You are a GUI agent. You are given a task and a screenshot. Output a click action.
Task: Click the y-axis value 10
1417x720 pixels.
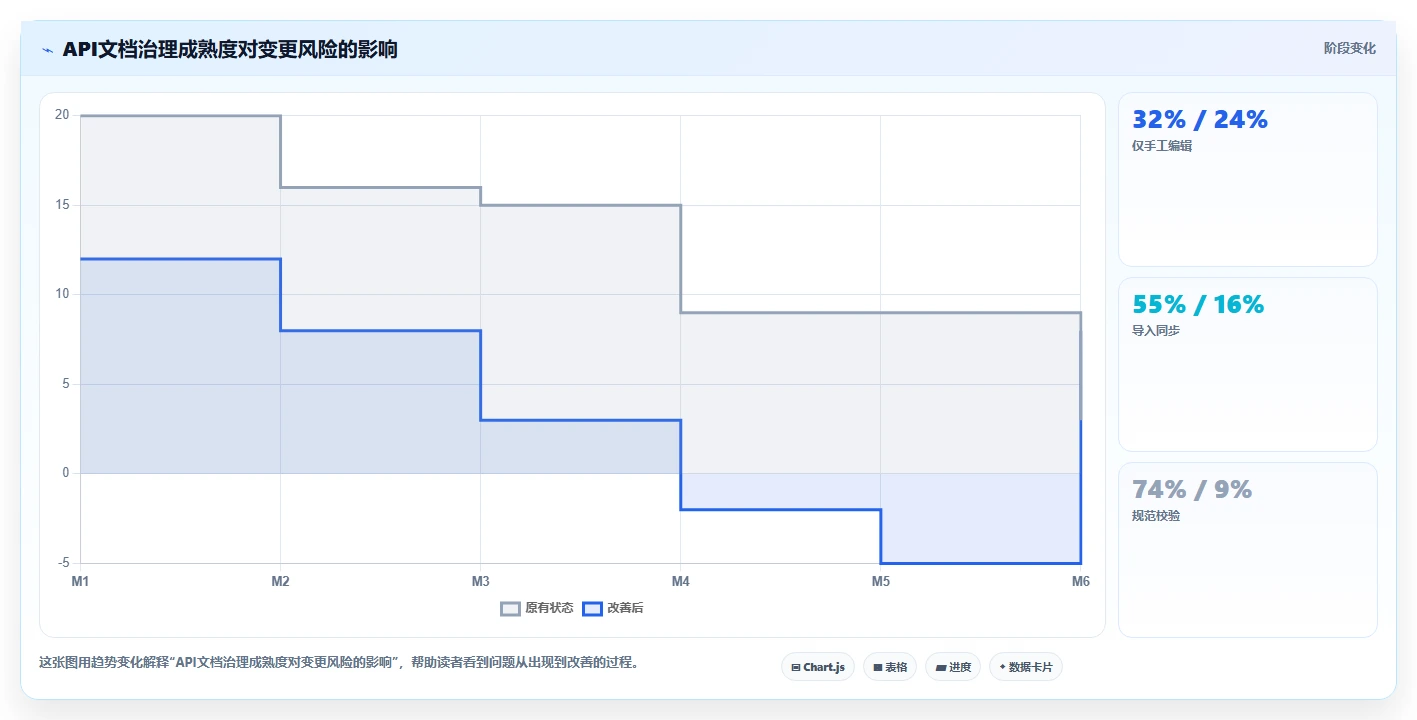(62, 294)
